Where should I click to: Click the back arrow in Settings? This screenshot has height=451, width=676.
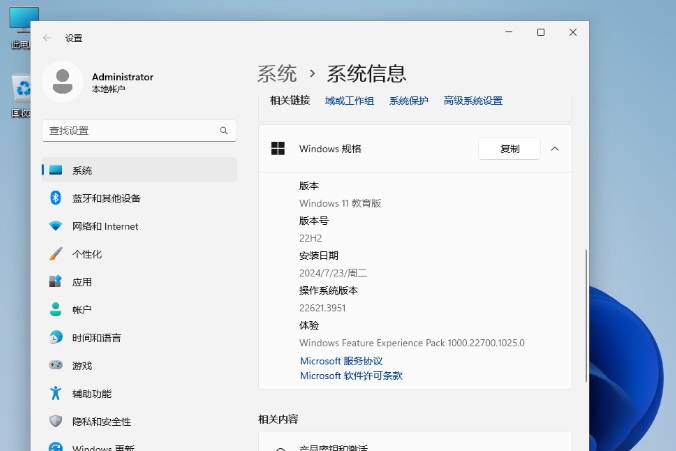(47, 38)
